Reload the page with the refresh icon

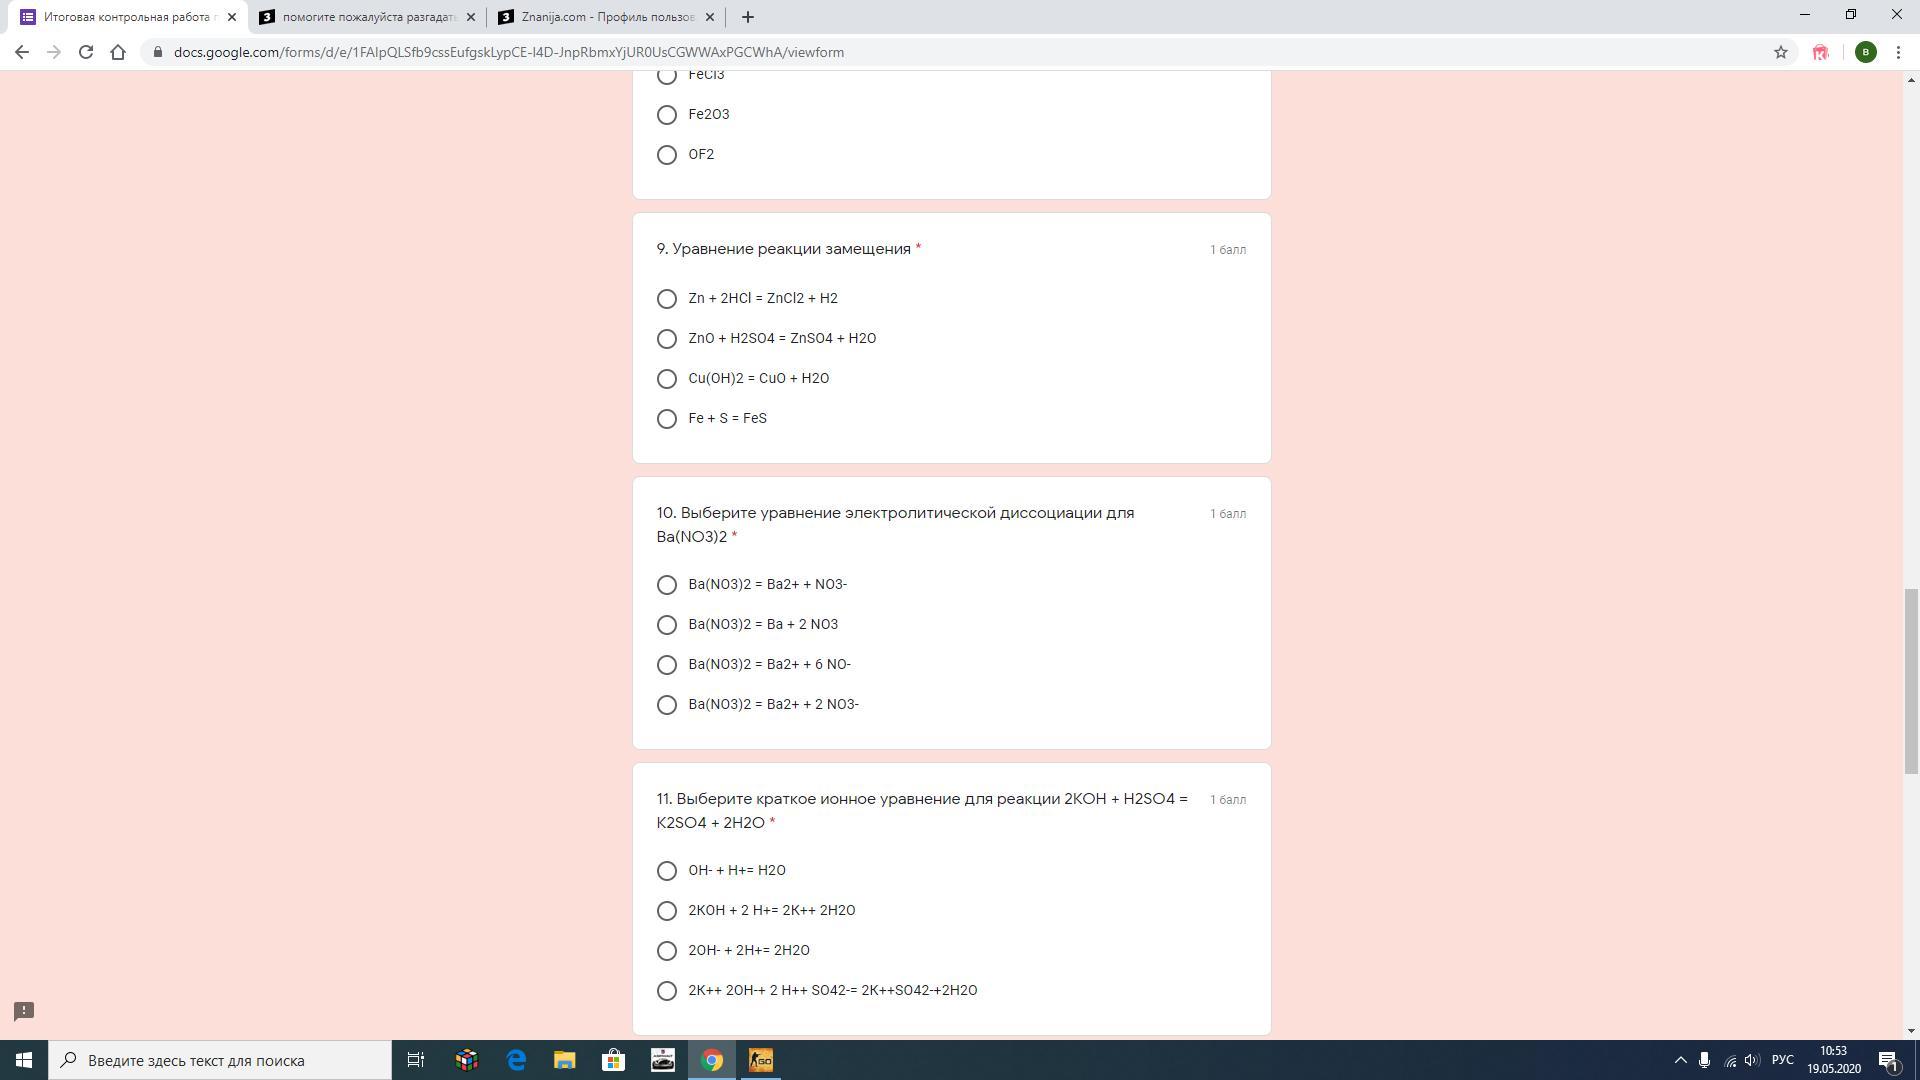[x=86, y=52]
